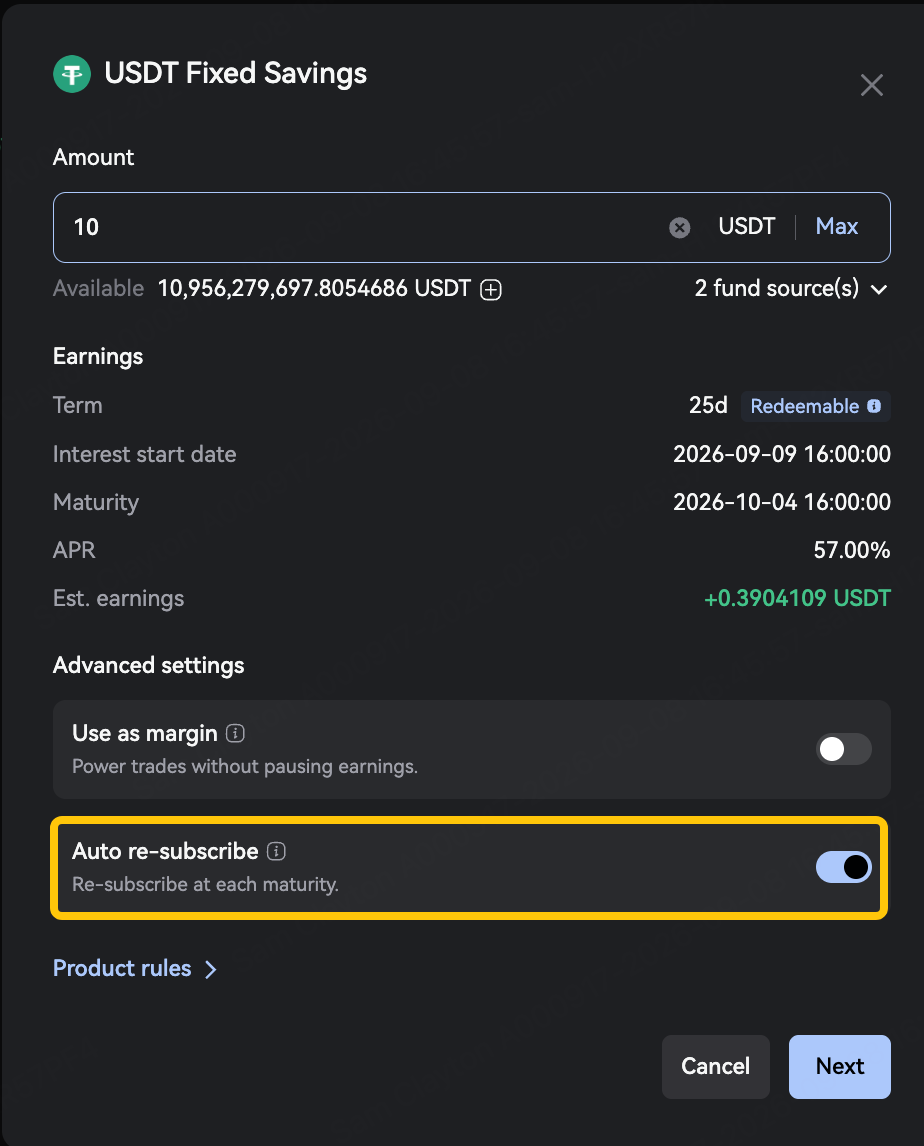Click the available balance 10,956,279,697.8054686 USDT

(314, 289)
